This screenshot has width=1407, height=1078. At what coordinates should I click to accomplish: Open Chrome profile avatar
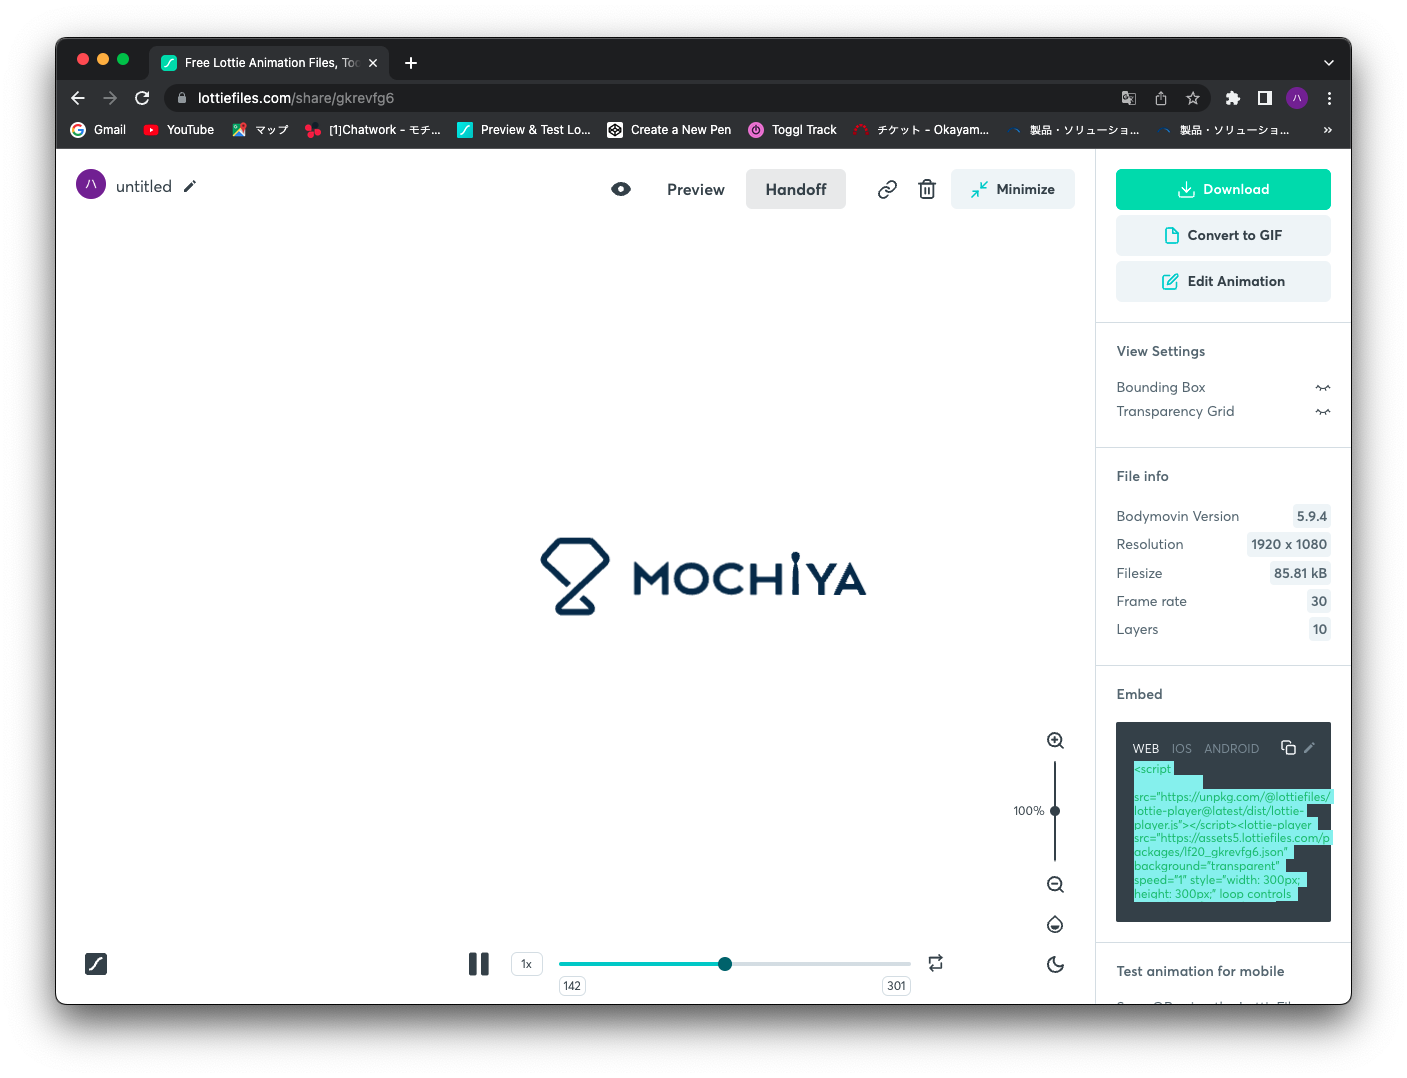click(x=1297, y=98)
